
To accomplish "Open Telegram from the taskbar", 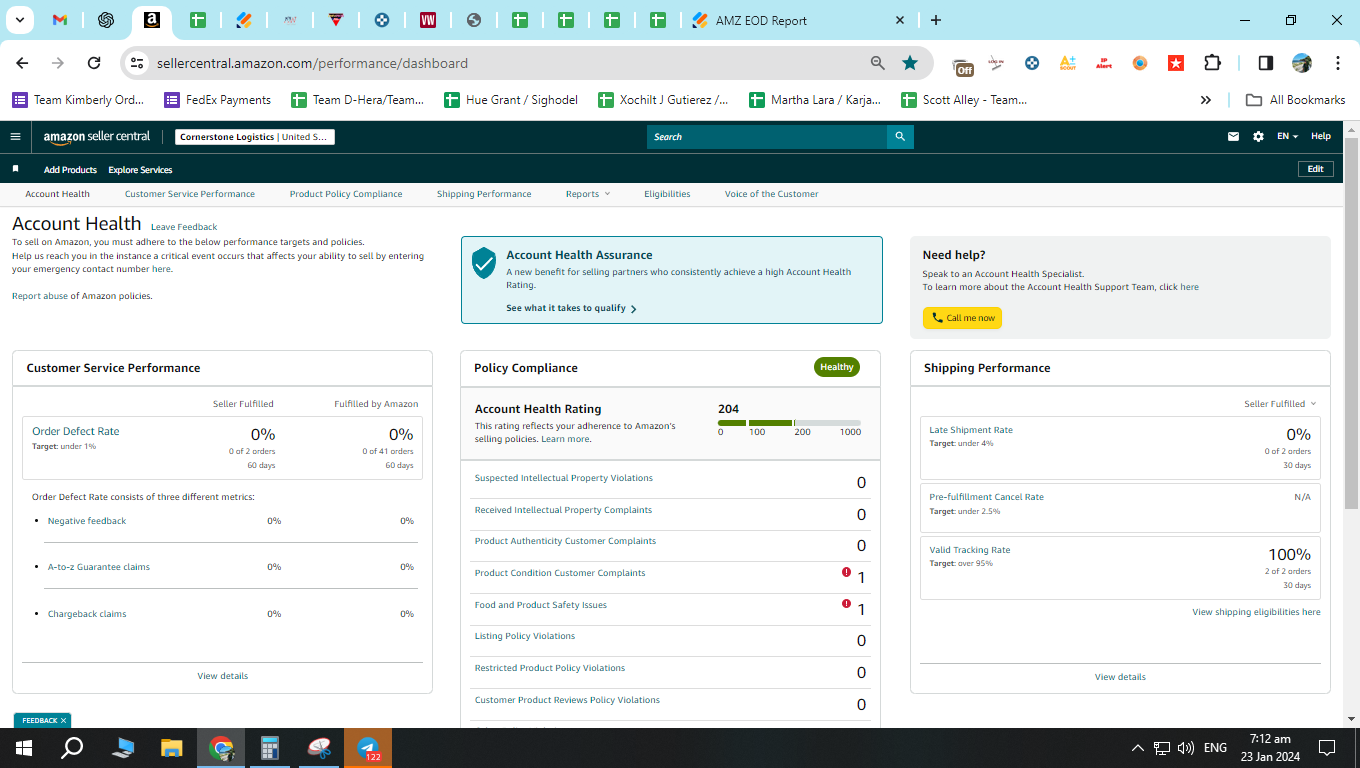I will [x=368, y=748].
